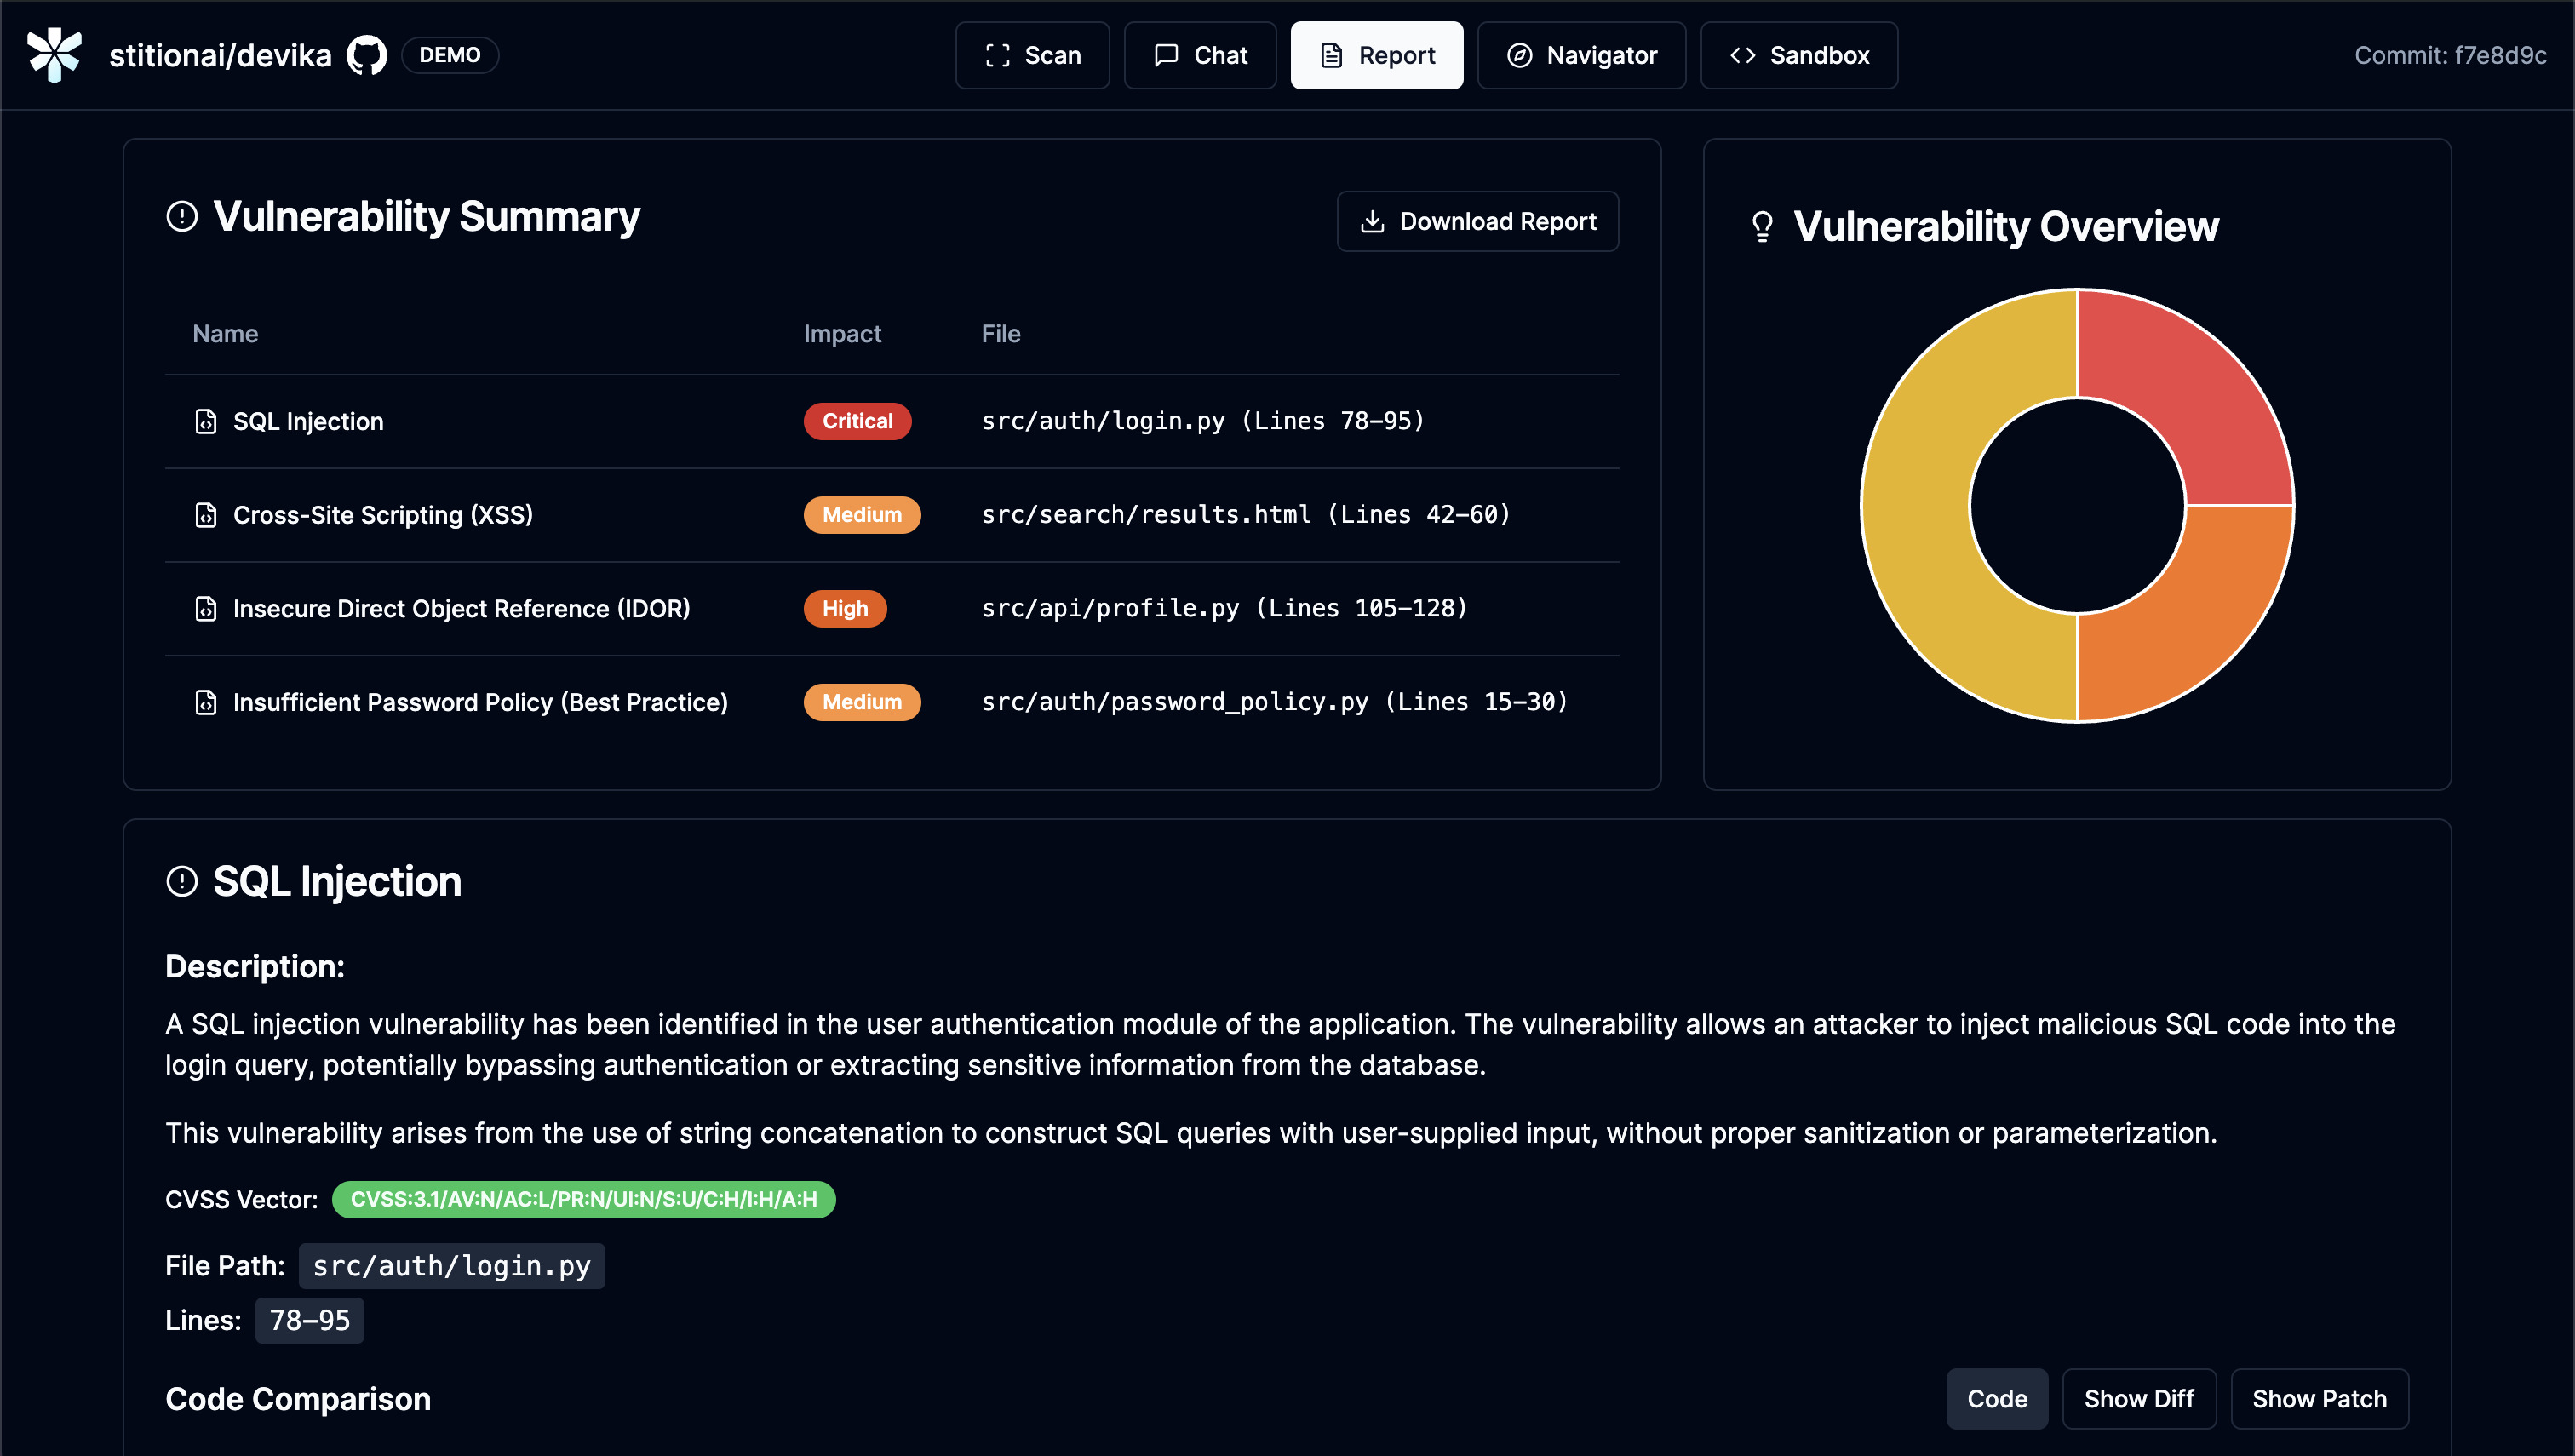This screenshot has height=1456, width=2575.
Task: Click the src/auth/login.py file path chip
Action: 452,1265
